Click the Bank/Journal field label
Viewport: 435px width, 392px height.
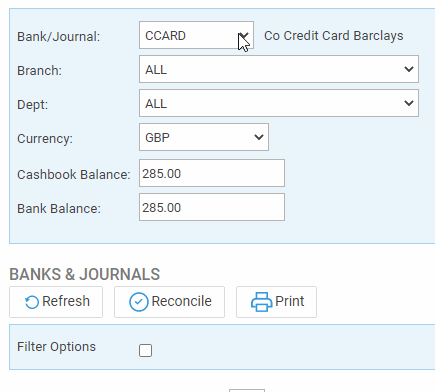(x=59, y=37)
